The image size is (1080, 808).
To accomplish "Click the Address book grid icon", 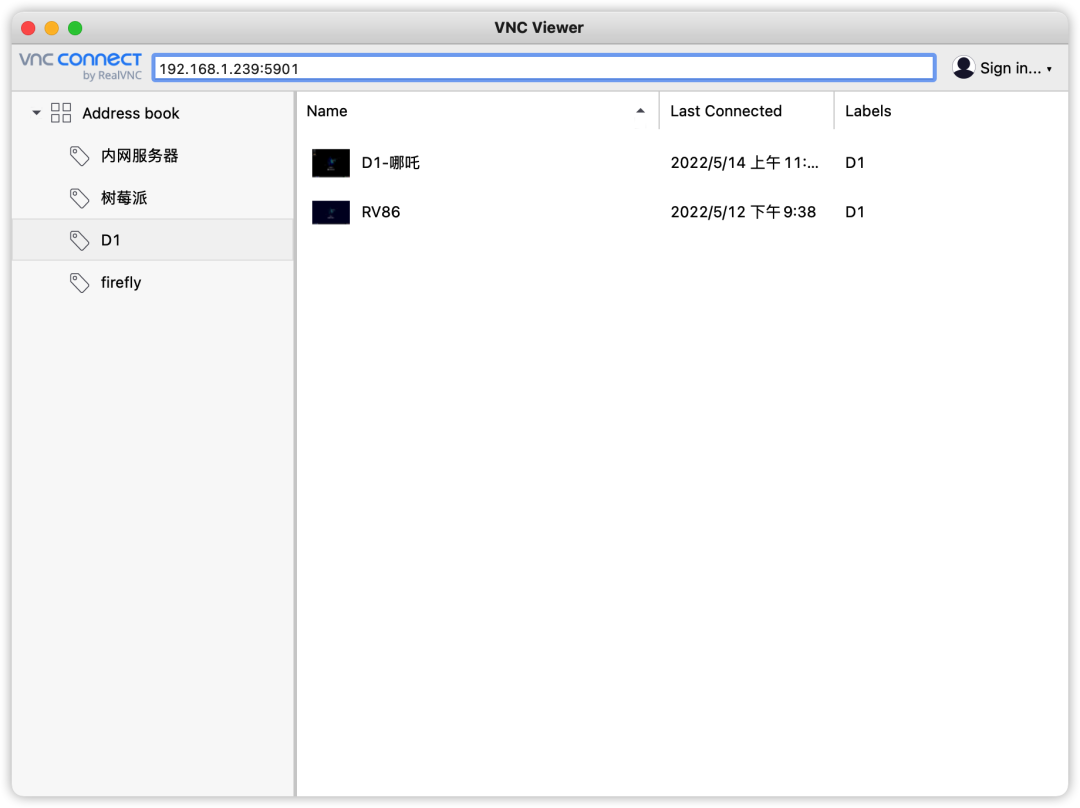I will [x=60, y=112].
